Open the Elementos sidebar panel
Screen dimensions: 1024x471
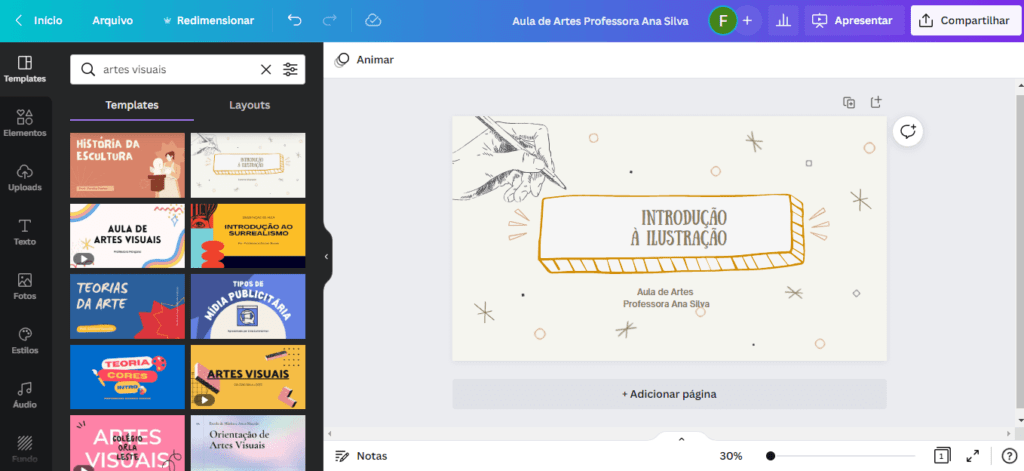point(25,123)
